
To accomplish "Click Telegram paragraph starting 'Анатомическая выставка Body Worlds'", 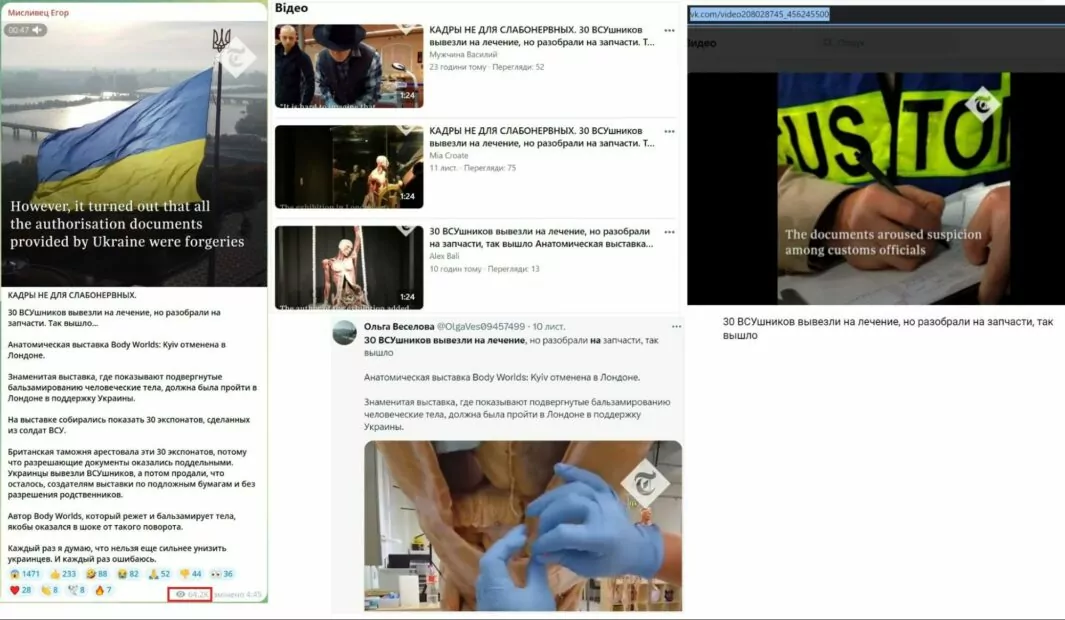I will point(117,350).
